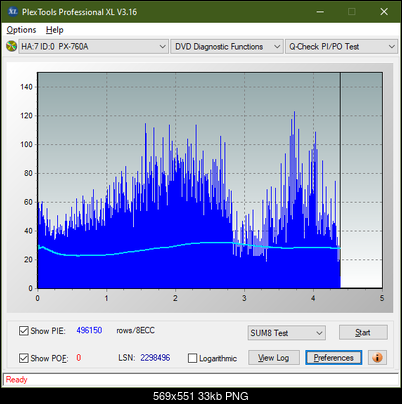This screenshot has width=402, height=404.
Task: Click the Preferences button
Action: pyautogui.click(x=333, y=358)
